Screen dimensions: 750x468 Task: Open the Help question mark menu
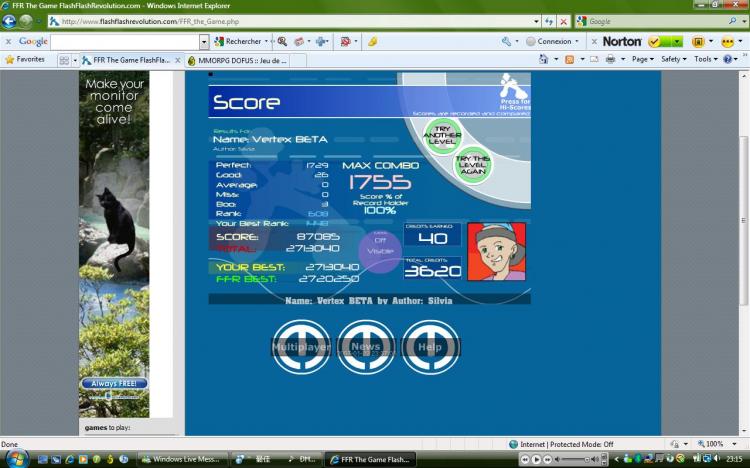[728, 59]
